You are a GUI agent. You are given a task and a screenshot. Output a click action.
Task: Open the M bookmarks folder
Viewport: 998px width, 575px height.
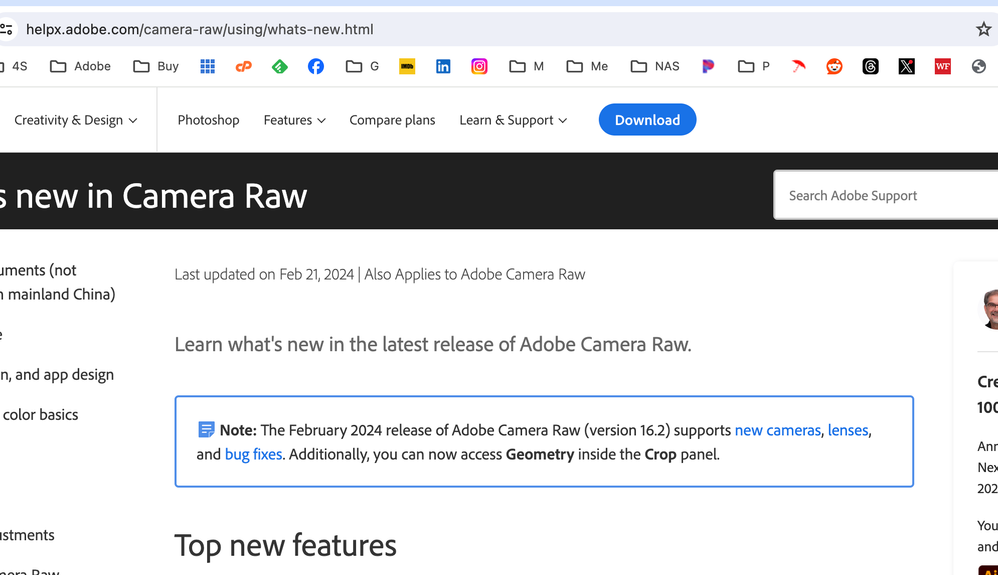click(x=526, y=66)
